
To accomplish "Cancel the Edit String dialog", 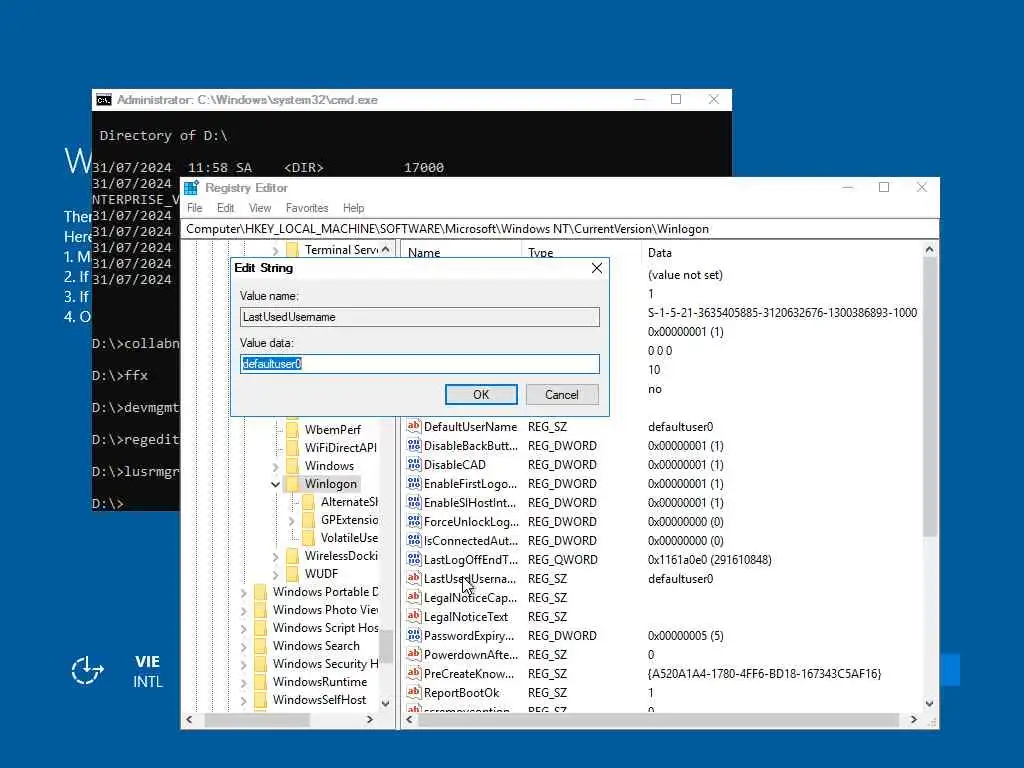I will [x=562, y=394].
